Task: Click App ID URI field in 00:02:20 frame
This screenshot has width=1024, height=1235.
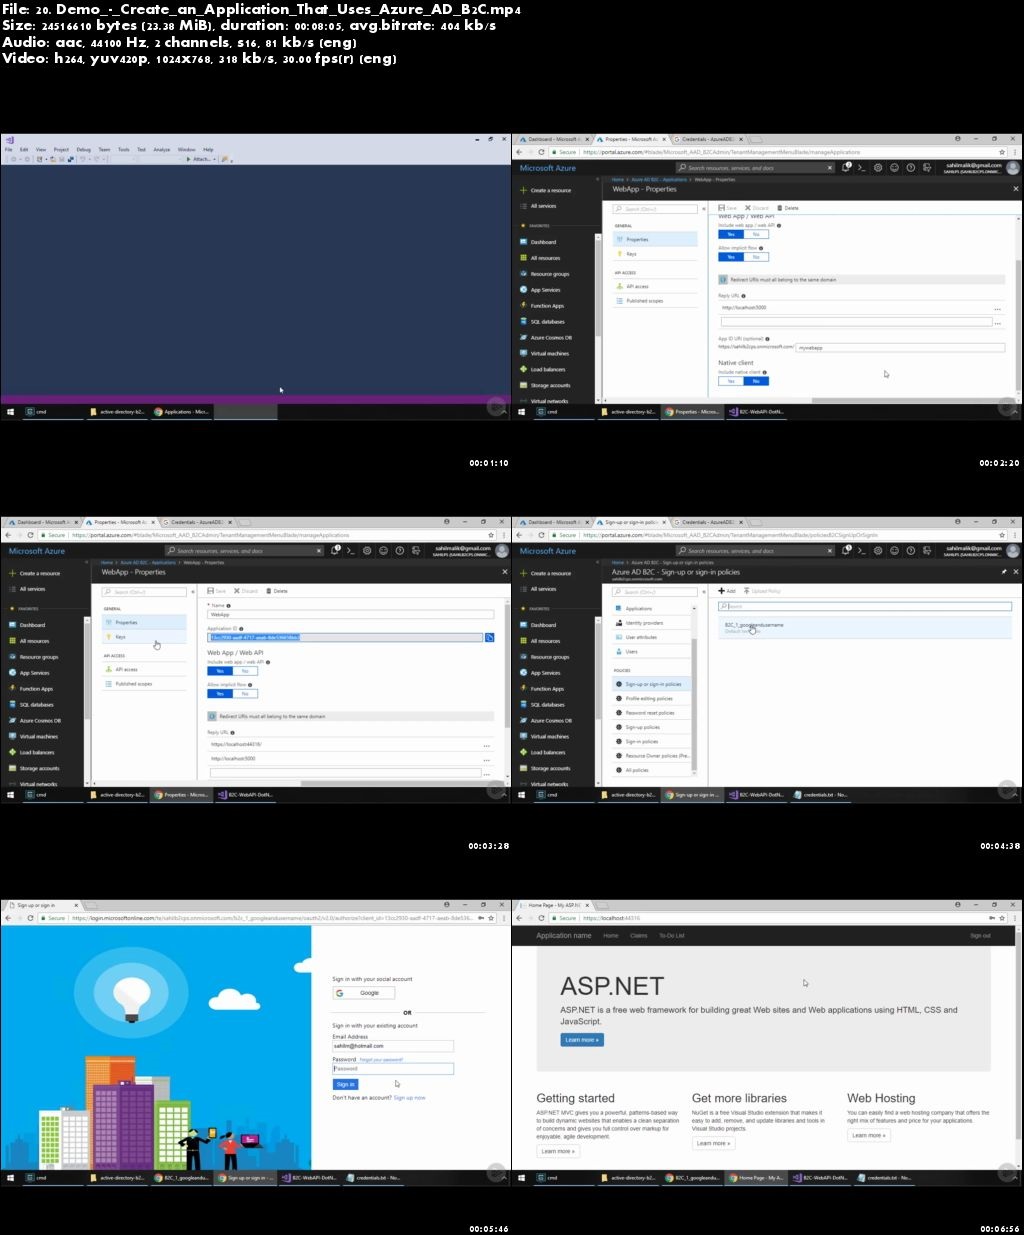Action: (900, 347)
